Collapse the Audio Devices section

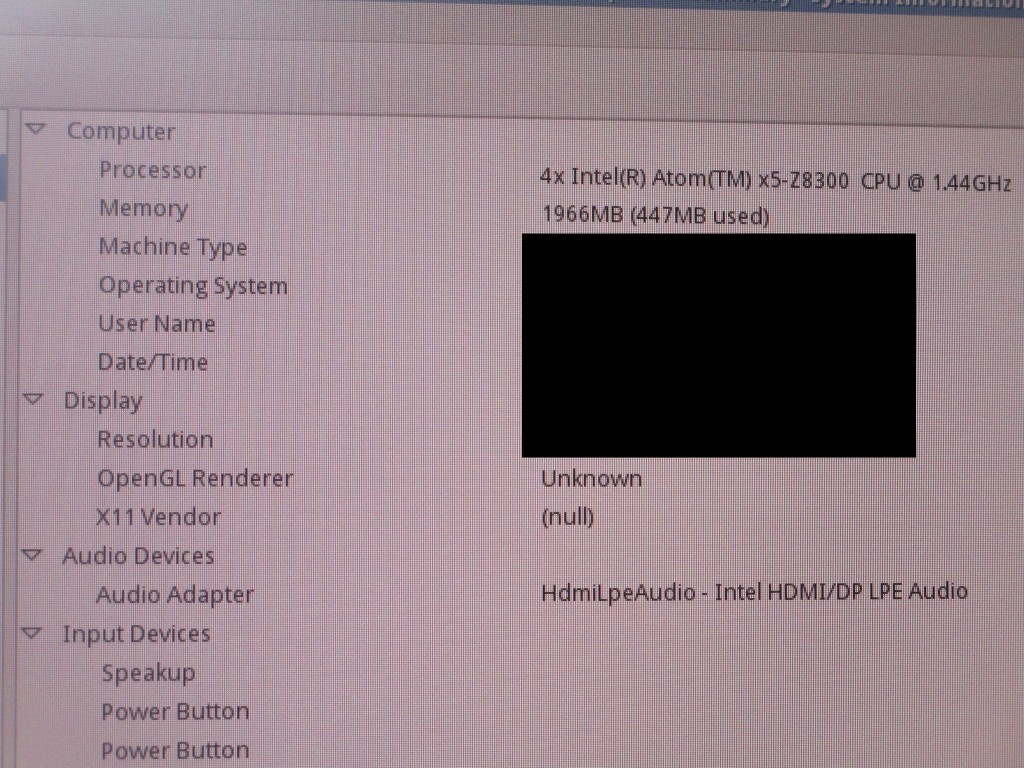(x=32, y=555)
